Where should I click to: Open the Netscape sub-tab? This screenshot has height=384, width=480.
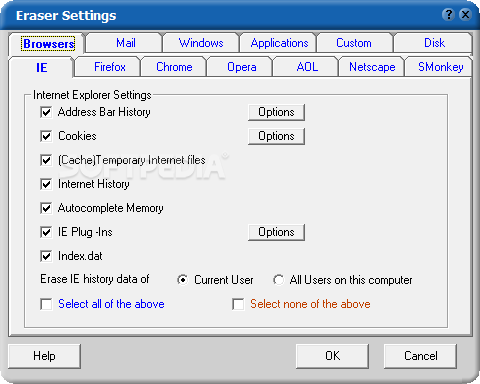[x=372, y=67]
